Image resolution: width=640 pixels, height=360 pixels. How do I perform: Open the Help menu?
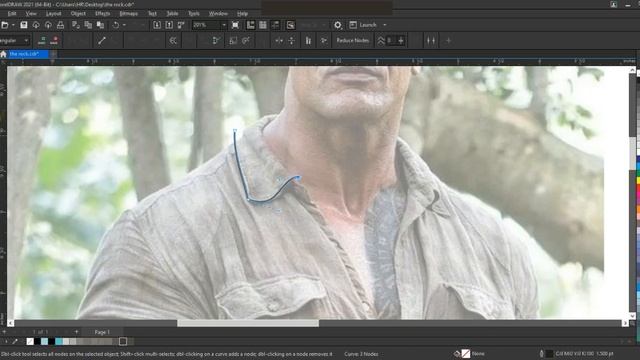[x=242, y=13]
